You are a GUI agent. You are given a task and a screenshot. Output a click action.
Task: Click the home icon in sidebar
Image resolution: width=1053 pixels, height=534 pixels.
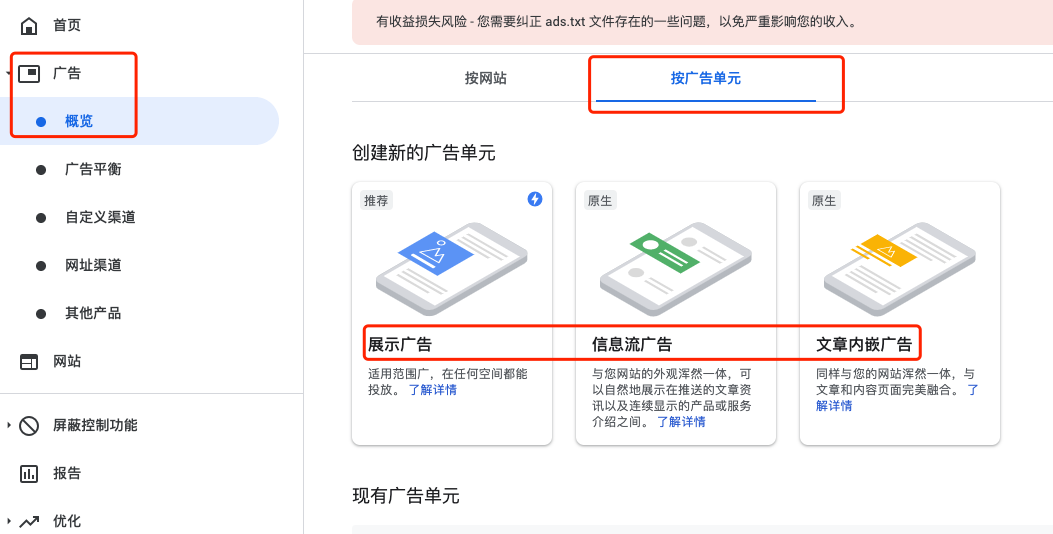[x=29, y=26]
